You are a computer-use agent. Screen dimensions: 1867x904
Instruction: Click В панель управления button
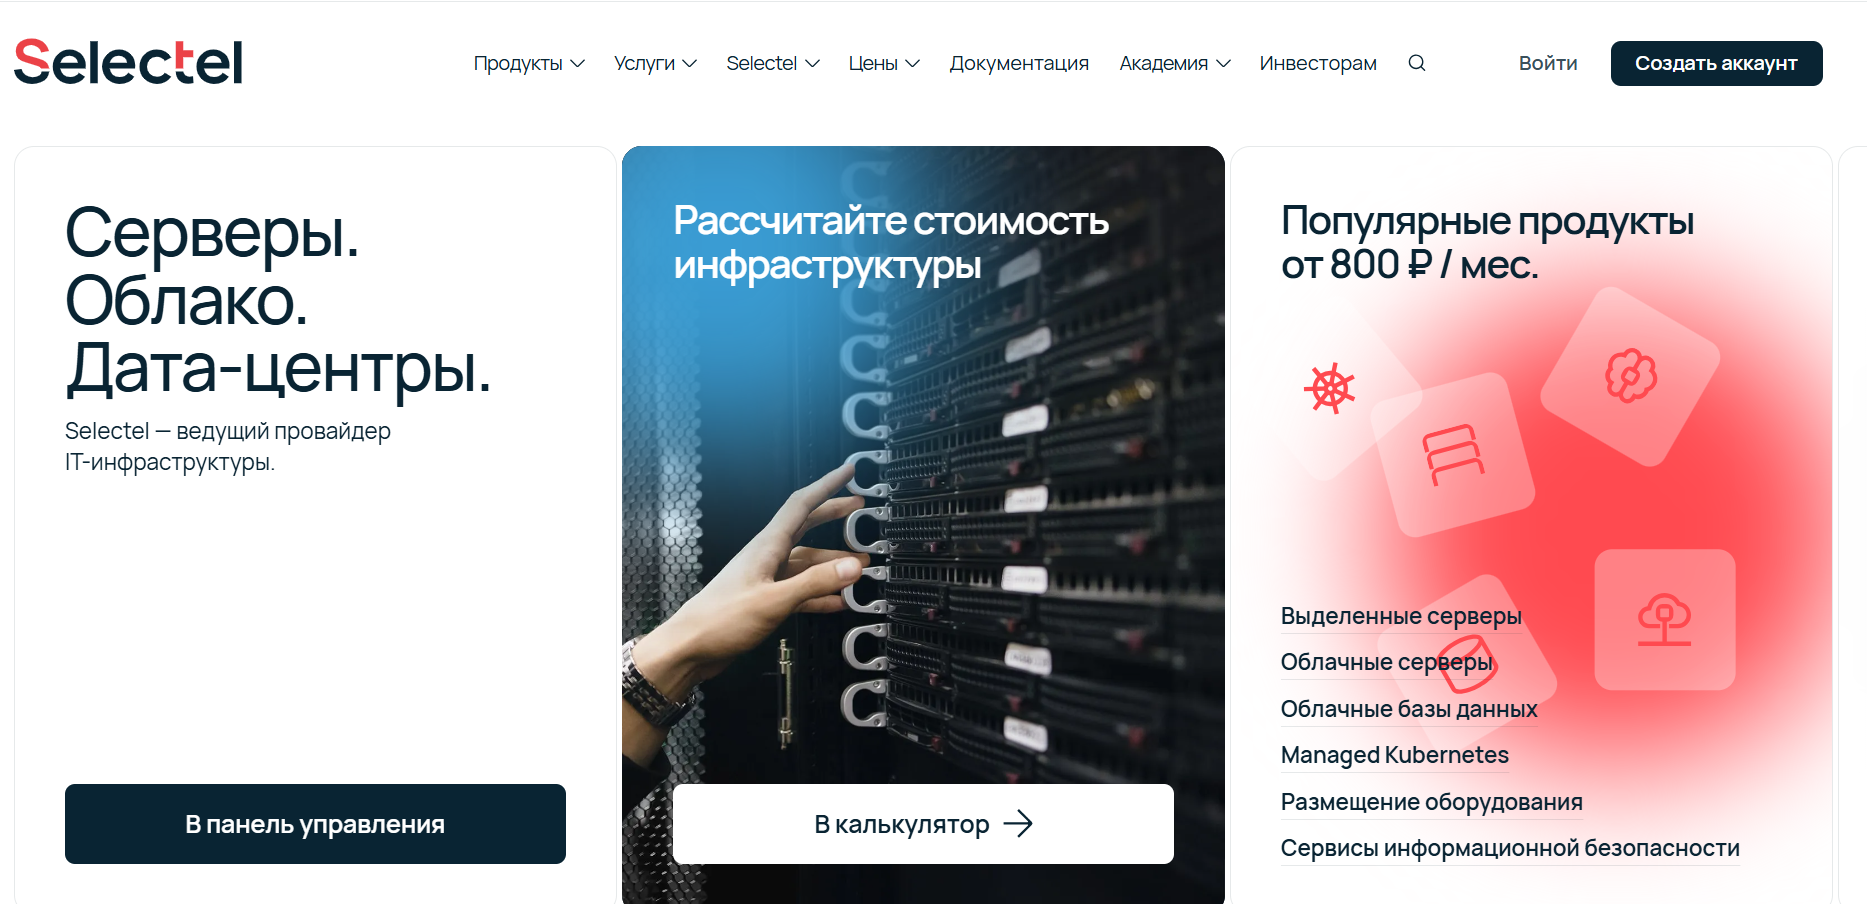(x=315, y=824)
